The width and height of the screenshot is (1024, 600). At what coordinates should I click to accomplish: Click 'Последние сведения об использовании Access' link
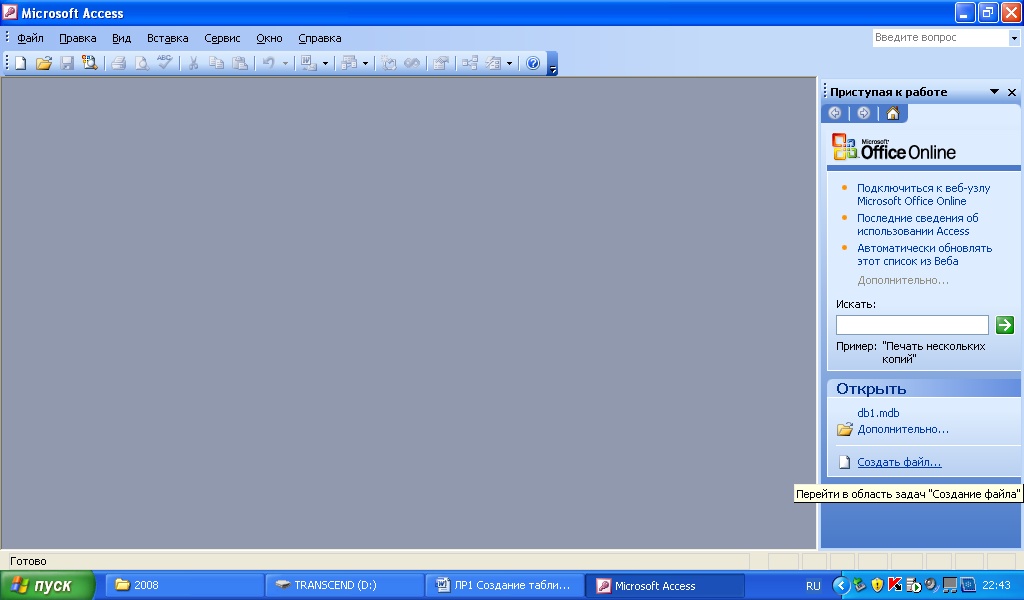point(918,225)
